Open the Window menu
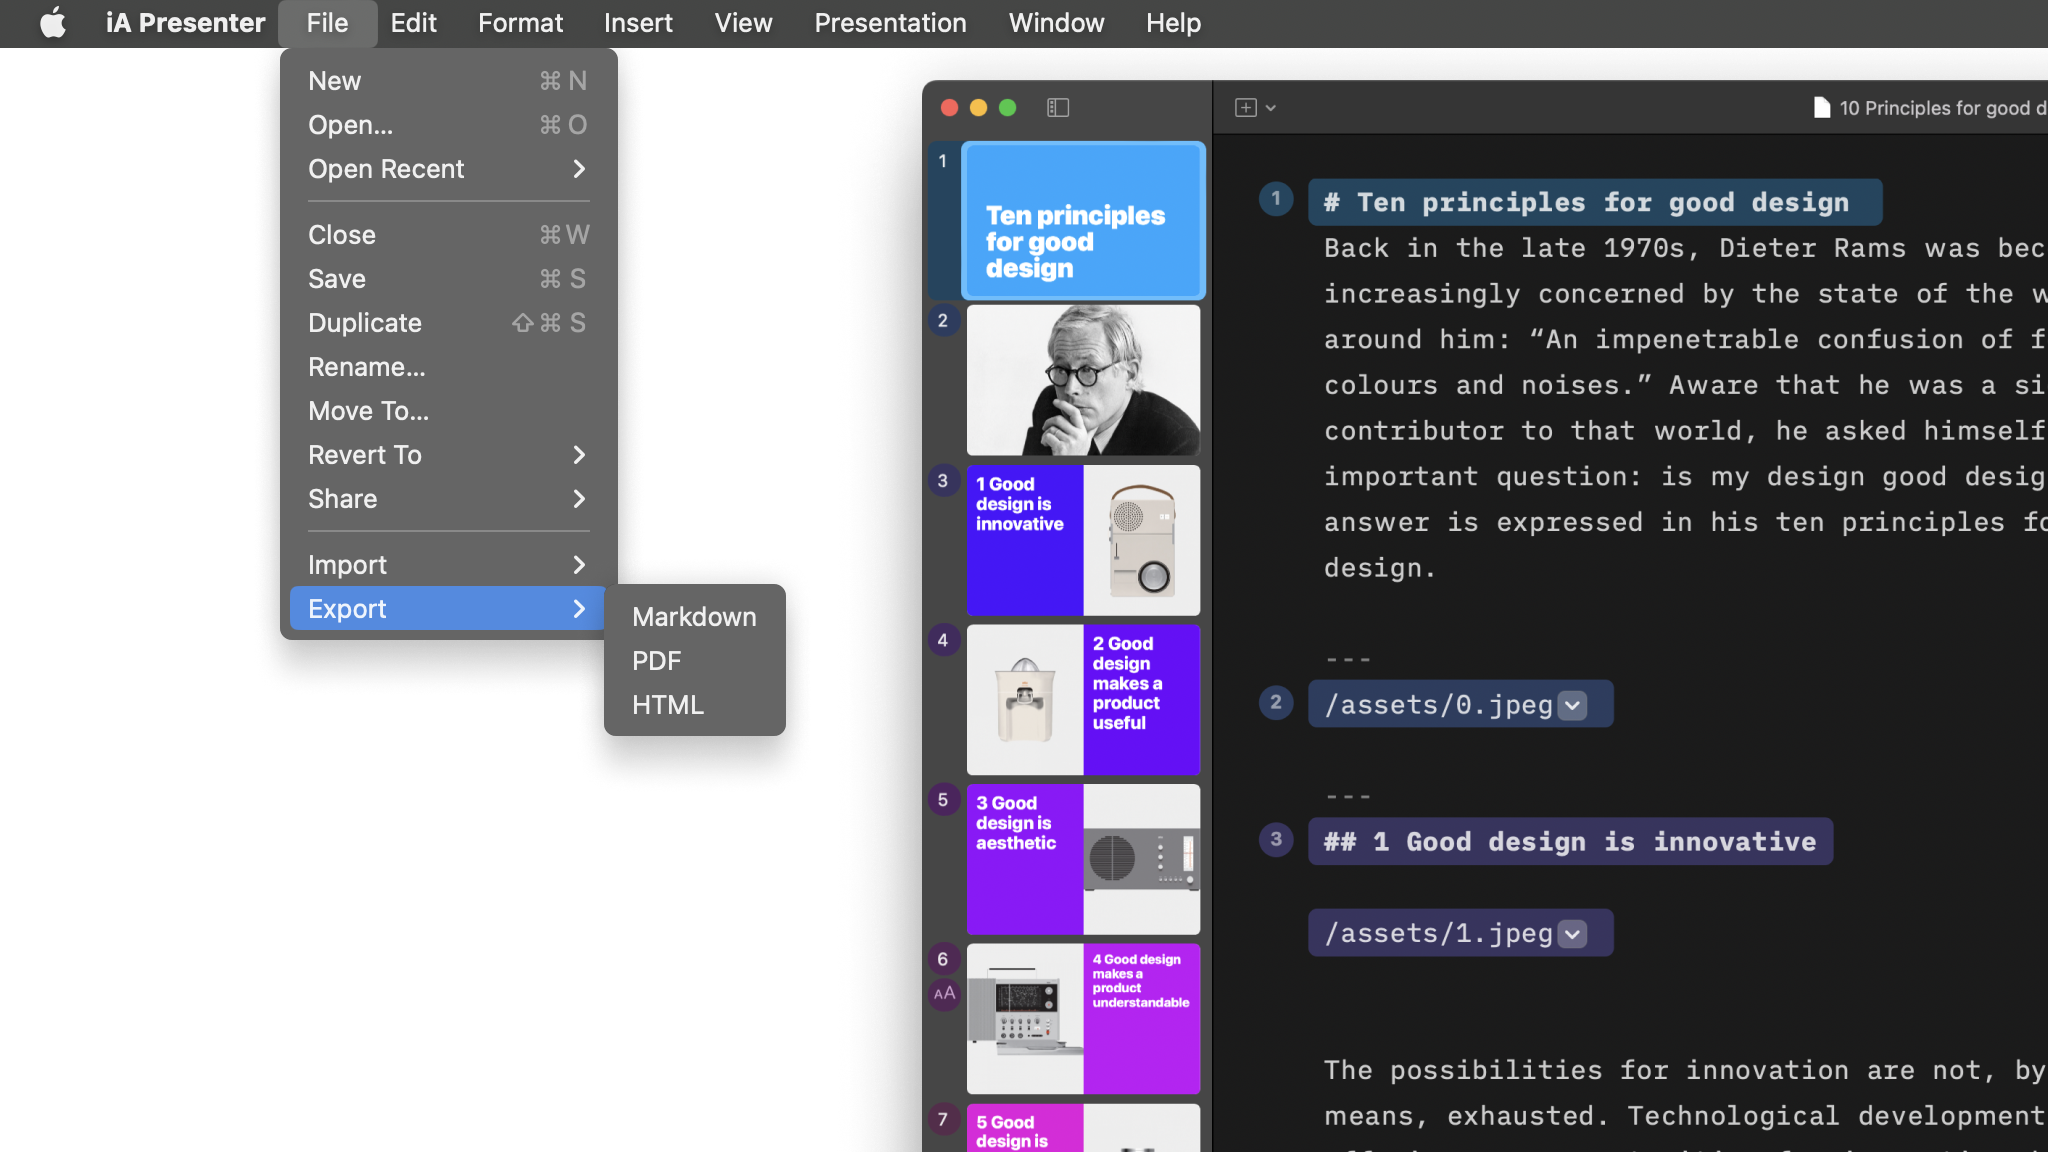This screenshot has height=1152, width=2048. (x=1056, y=23)
